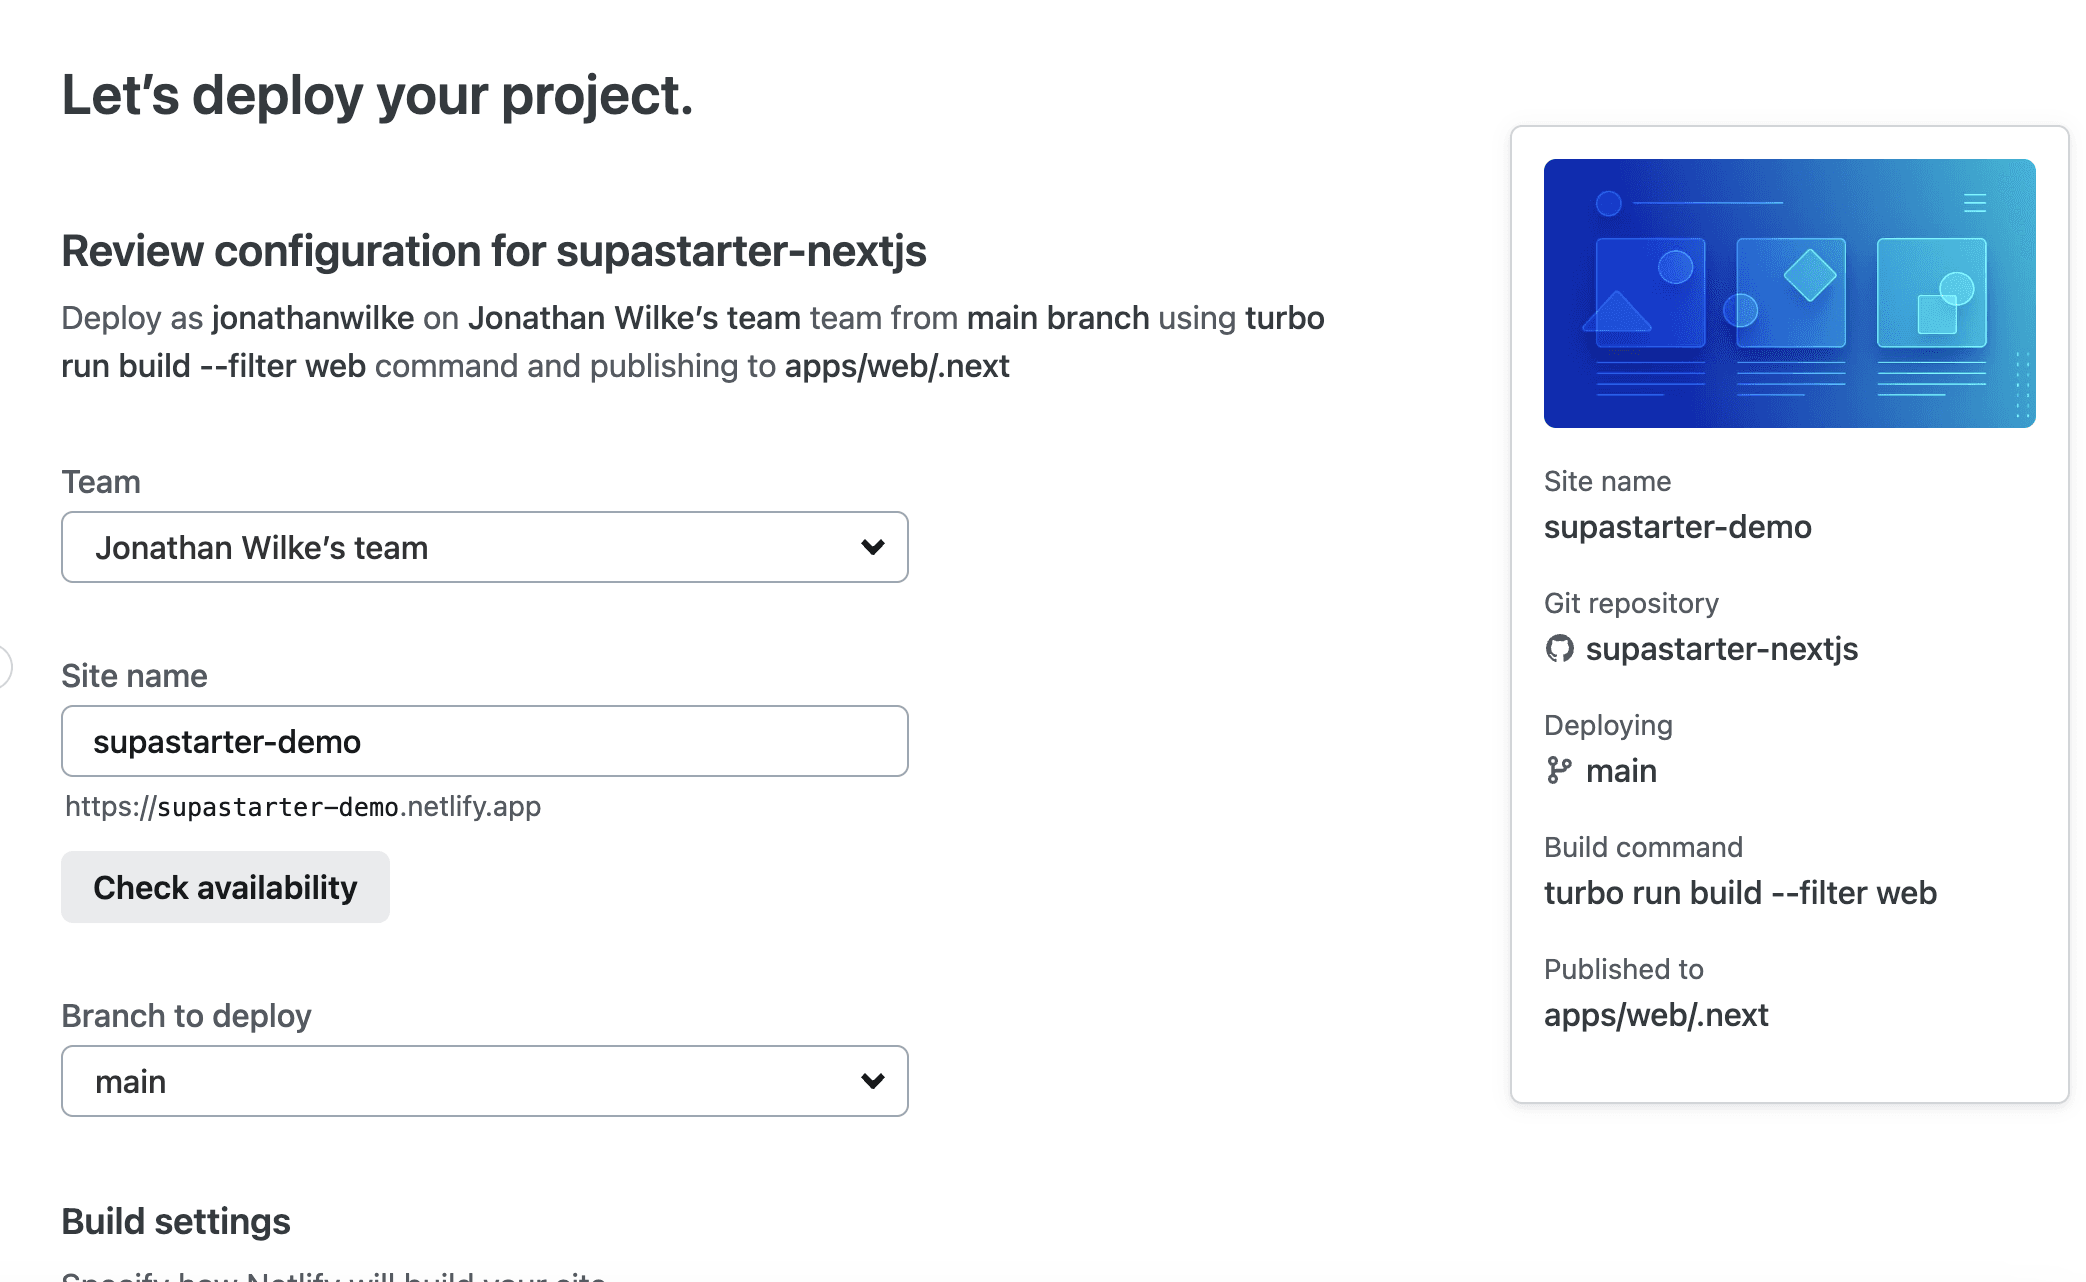Click the Build settings heading
Screen dimensions: 2086x1282
click(176, 1221)
